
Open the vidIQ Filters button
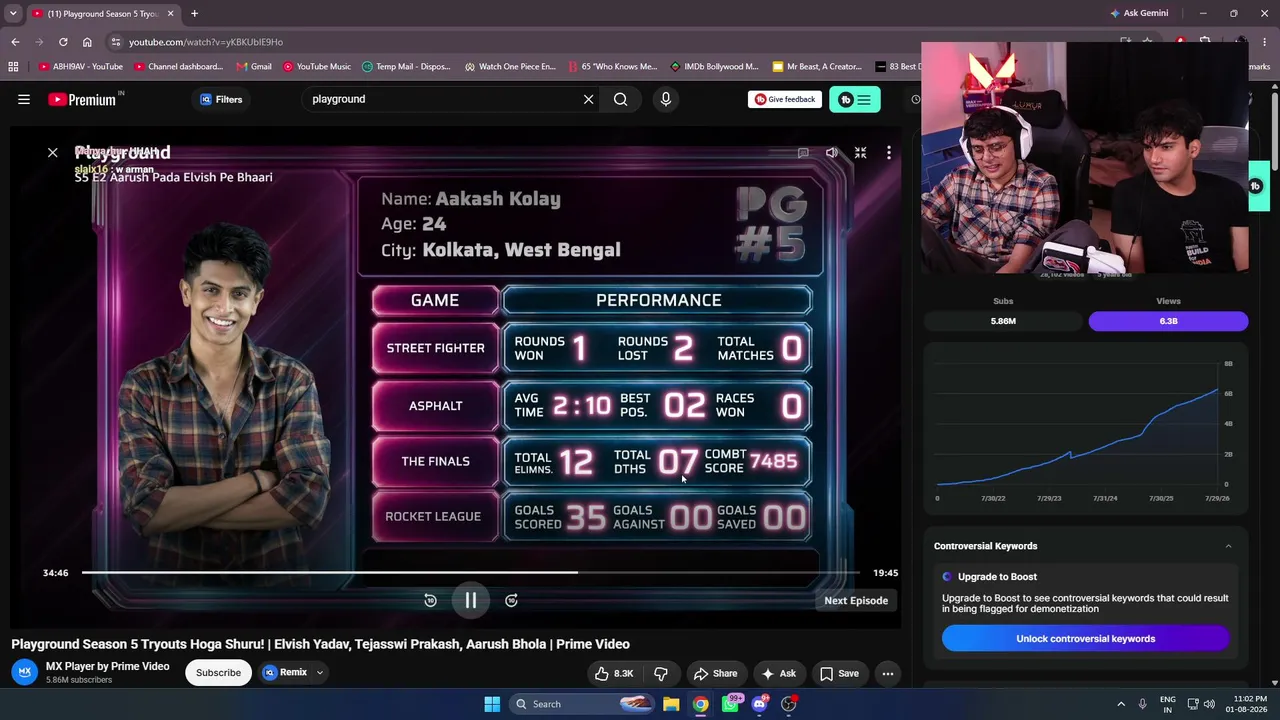click(221, 99)
